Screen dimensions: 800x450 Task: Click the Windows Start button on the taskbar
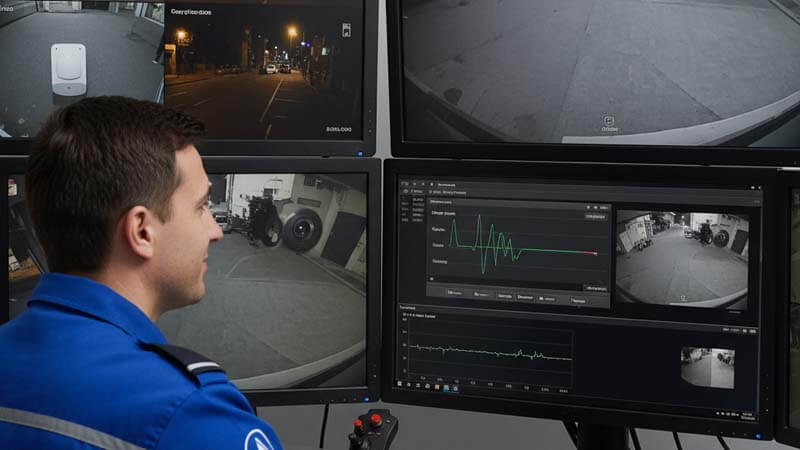click(x=398, y=383)
